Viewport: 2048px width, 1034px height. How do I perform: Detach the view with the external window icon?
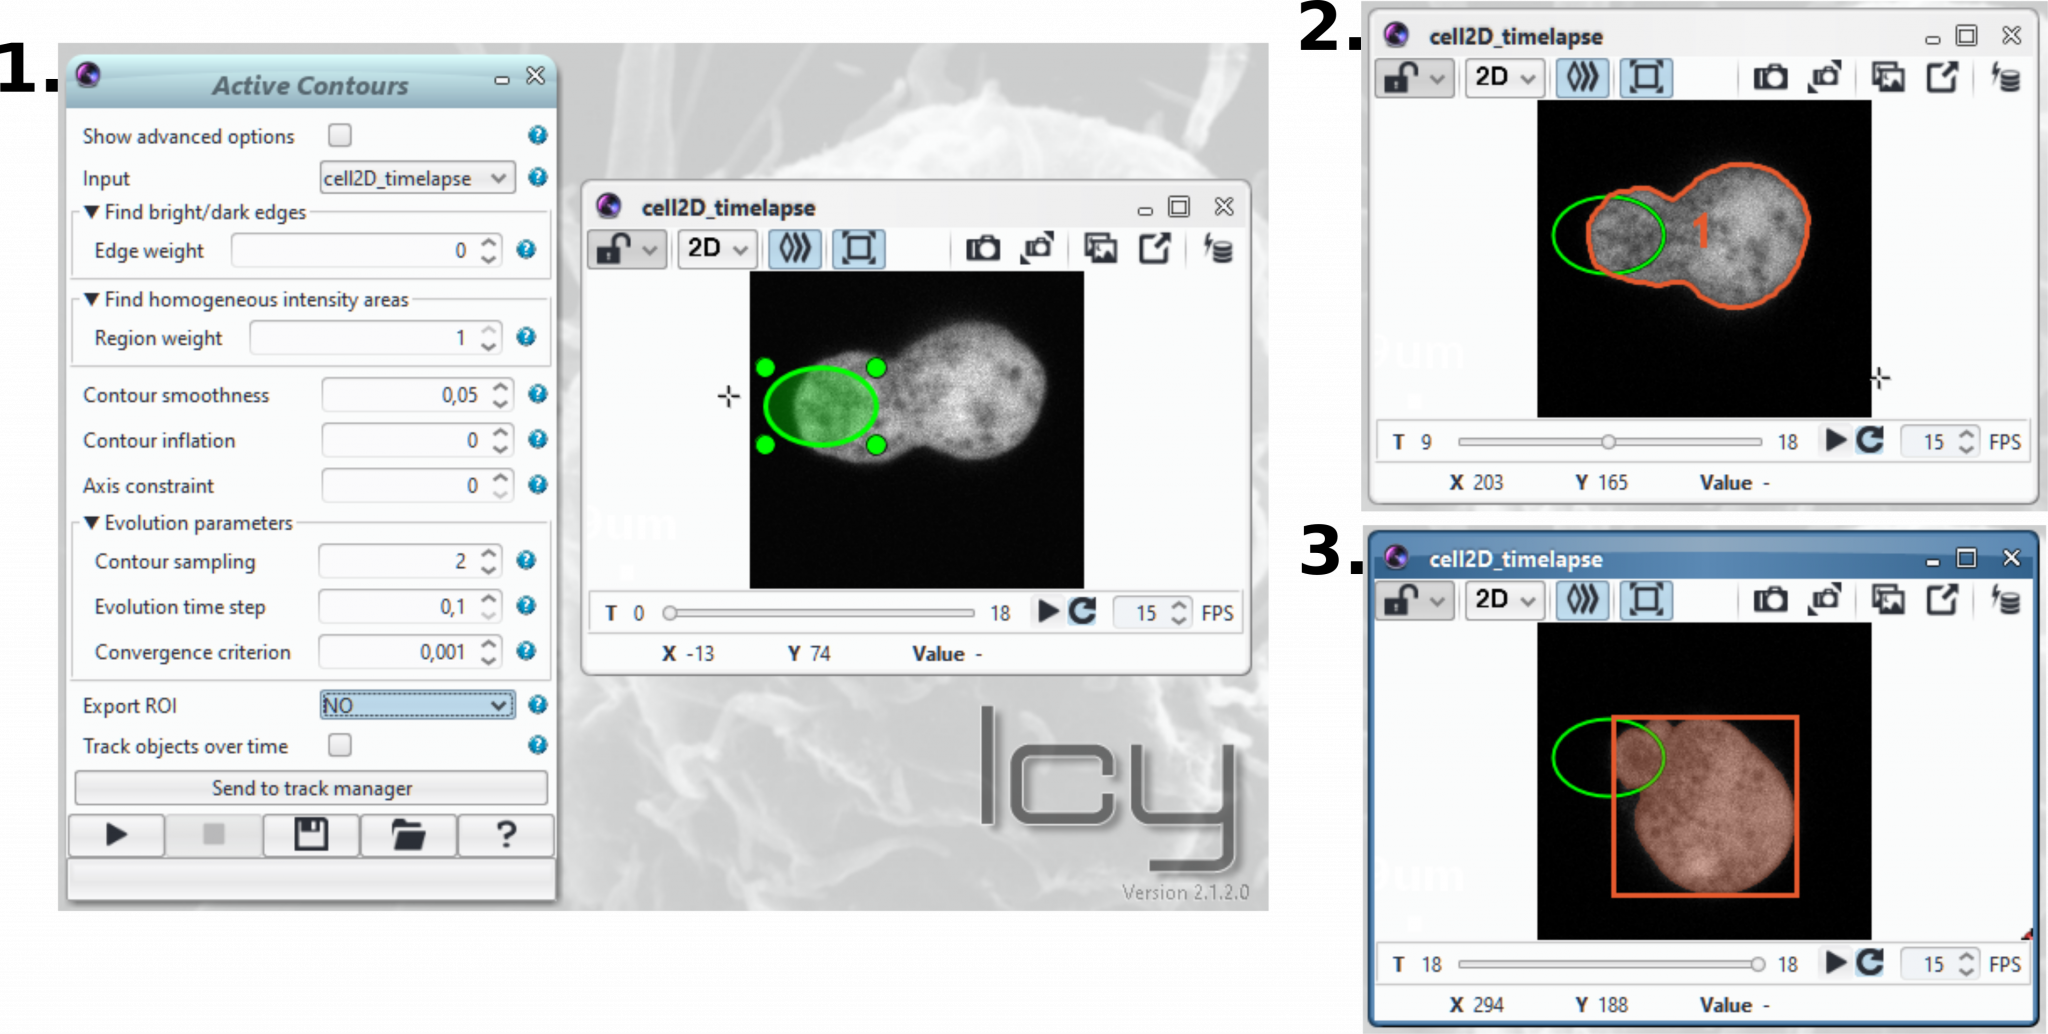1156,249
